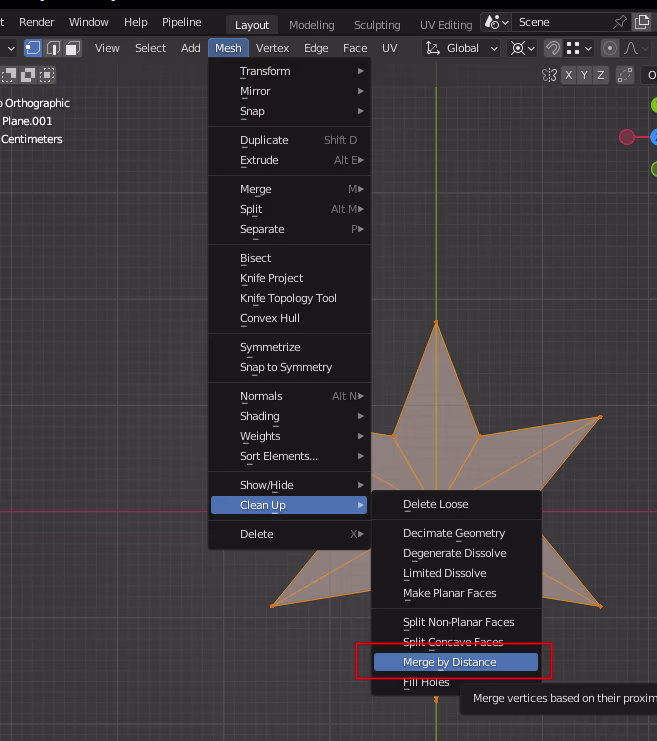Pin the scene to workspace

(x=619, y=22)
